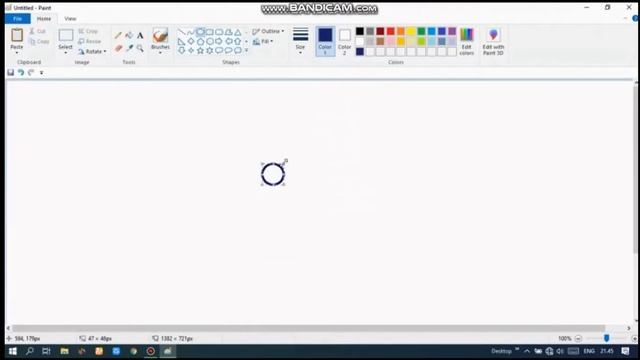Select the Magnifier tool

140,48
